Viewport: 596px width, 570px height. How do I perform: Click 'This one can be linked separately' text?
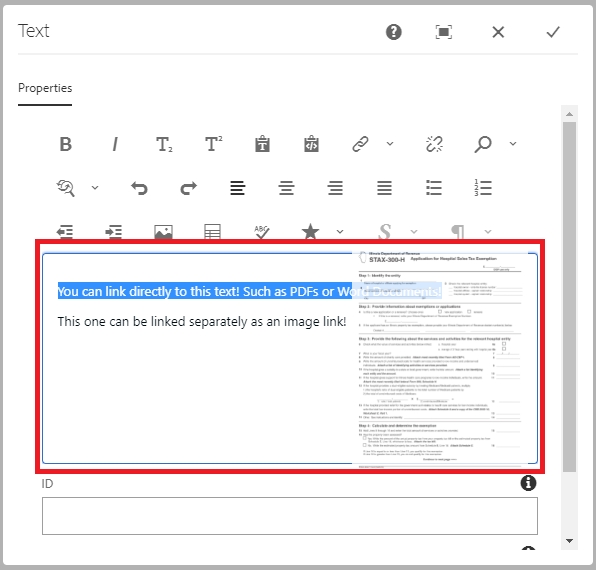click(202, 321)
